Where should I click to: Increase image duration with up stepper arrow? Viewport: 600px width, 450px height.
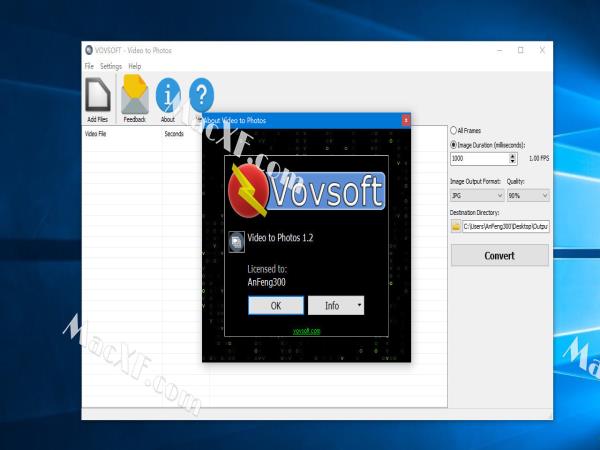[x=512, y=155]
